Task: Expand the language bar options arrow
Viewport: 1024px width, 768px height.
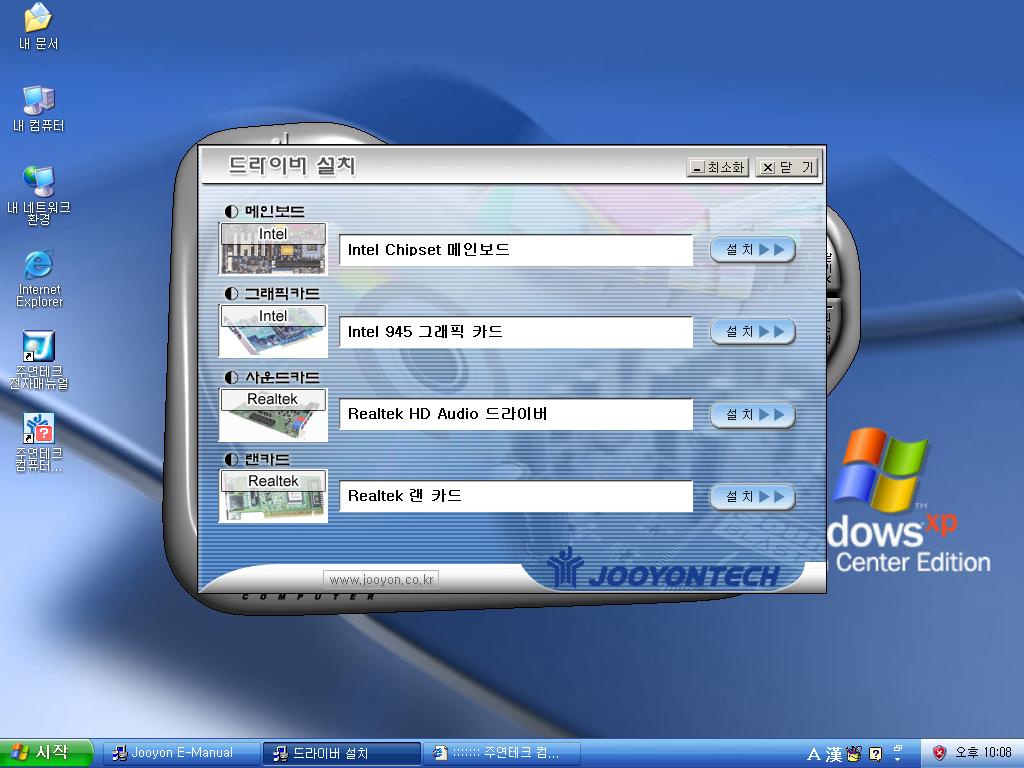Action: click(898, 760)
